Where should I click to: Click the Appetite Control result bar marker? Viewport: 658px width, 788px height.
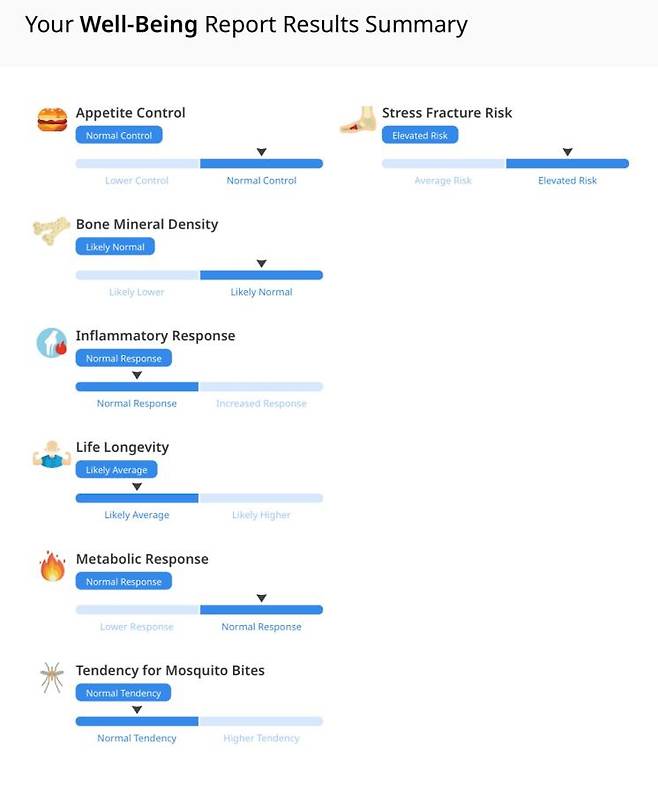click(x=261, y=152)
